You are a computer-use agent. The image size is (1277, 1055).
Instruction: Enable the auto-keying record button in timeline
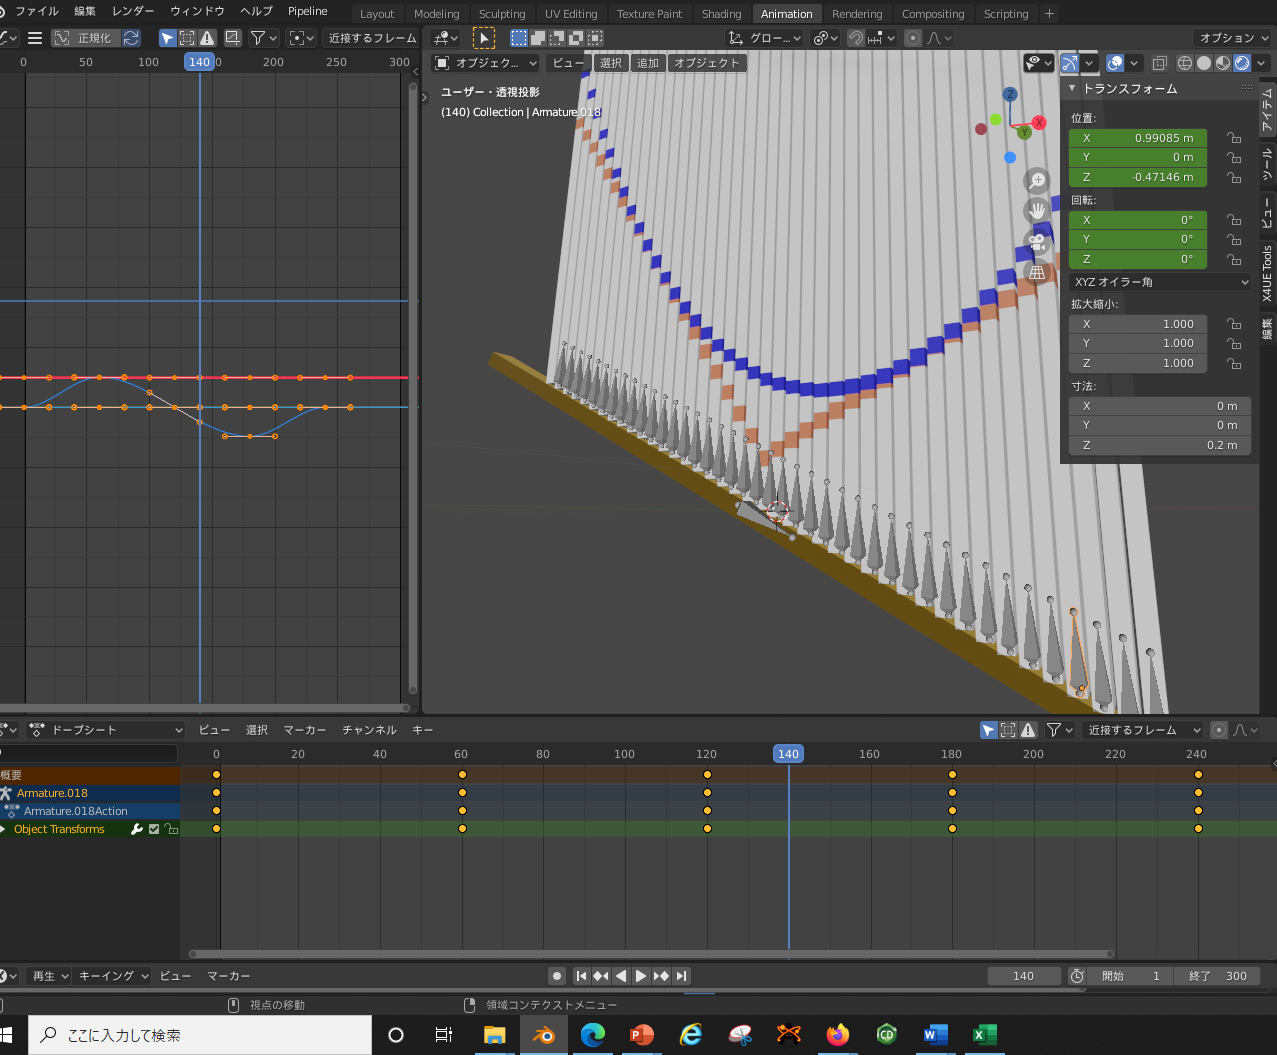[556, 976]
